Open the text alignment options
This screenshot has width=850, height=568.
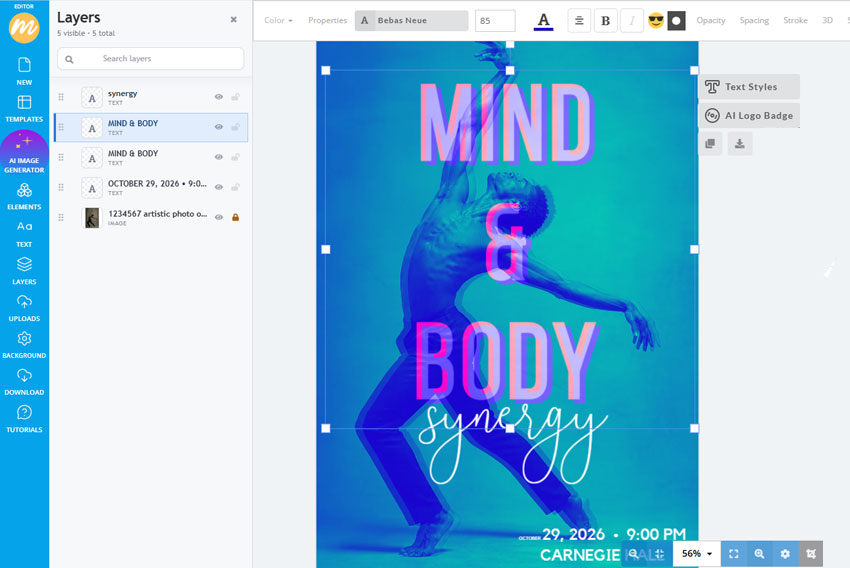(579, 21)
